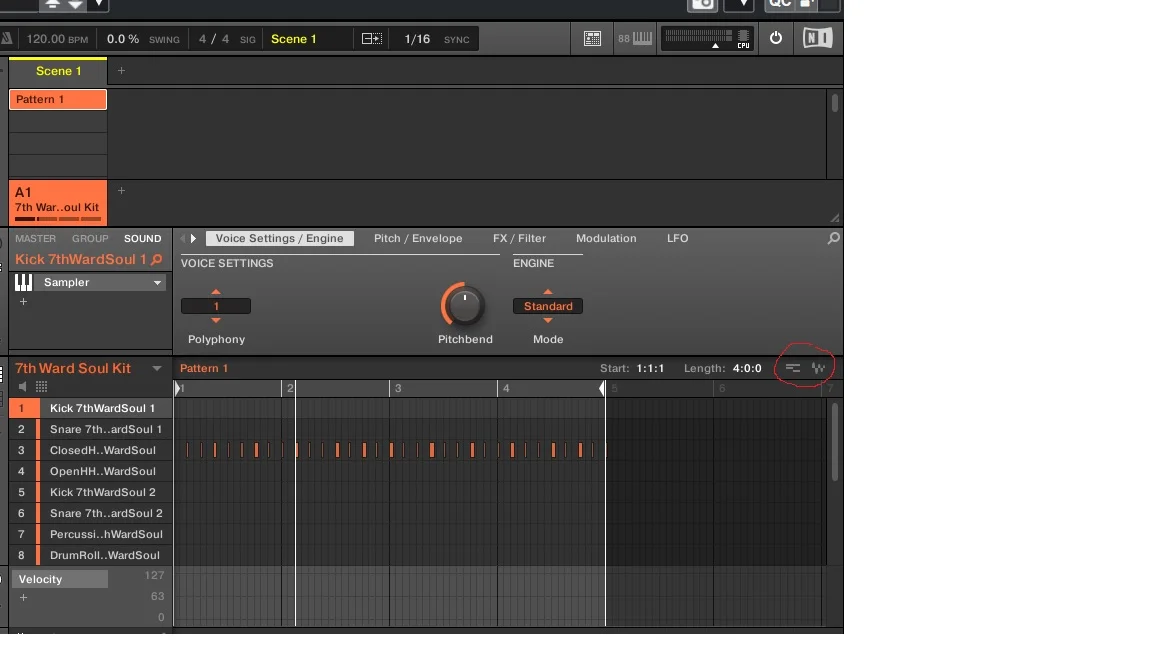Viewport: 1152px width, 648px height.
Task: Open the Sampler plug-in dropdown
Action: pos(157,282)
